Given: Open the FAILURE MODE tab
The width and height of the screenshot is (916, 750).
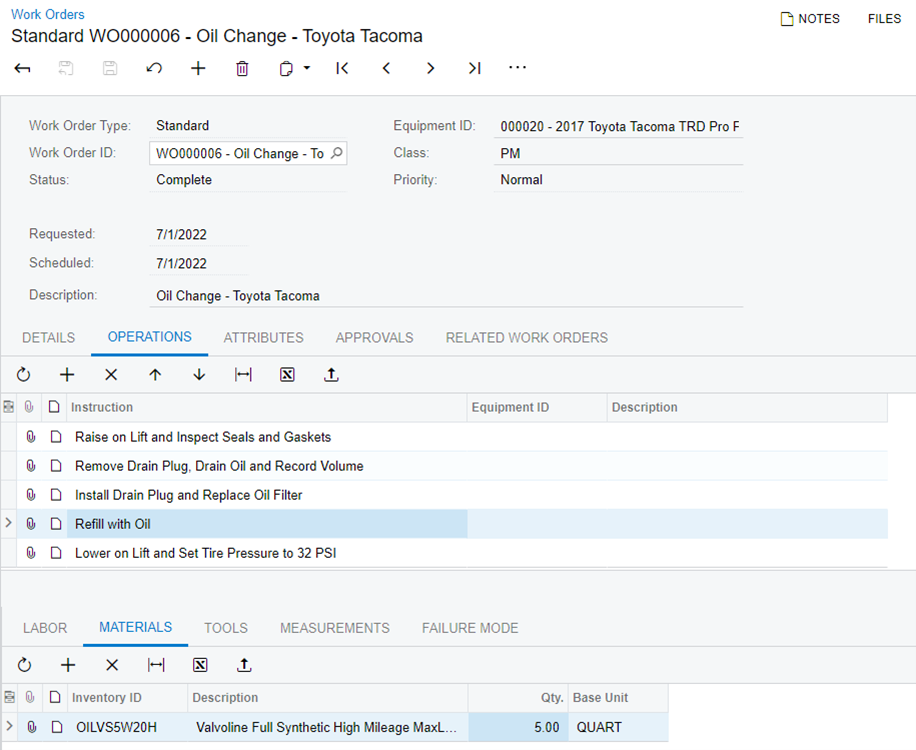Looking at the screenshot, I should pos(470,628).
